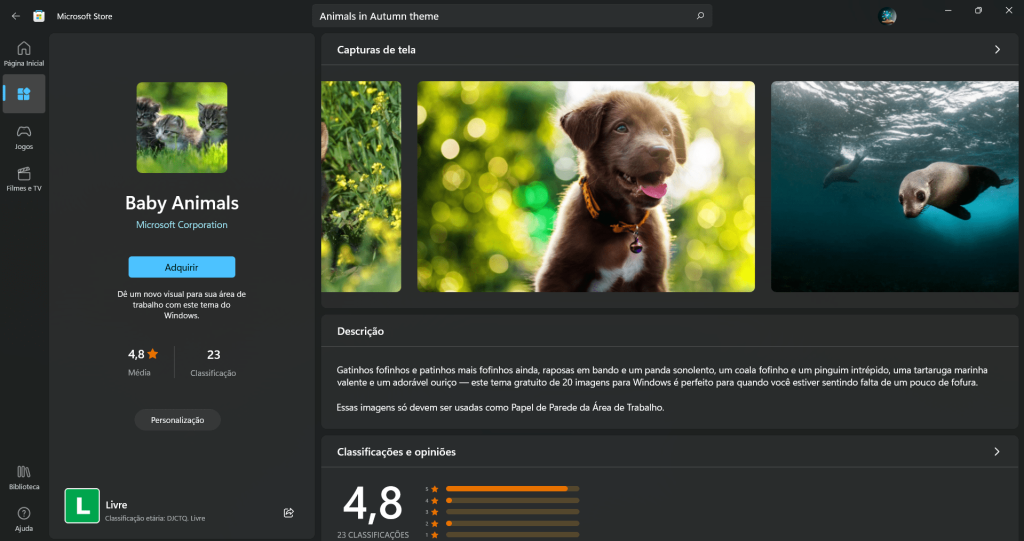1024x541 pixels.
Task: Click the search box with Animals text
Action: (x=500, y=16)
